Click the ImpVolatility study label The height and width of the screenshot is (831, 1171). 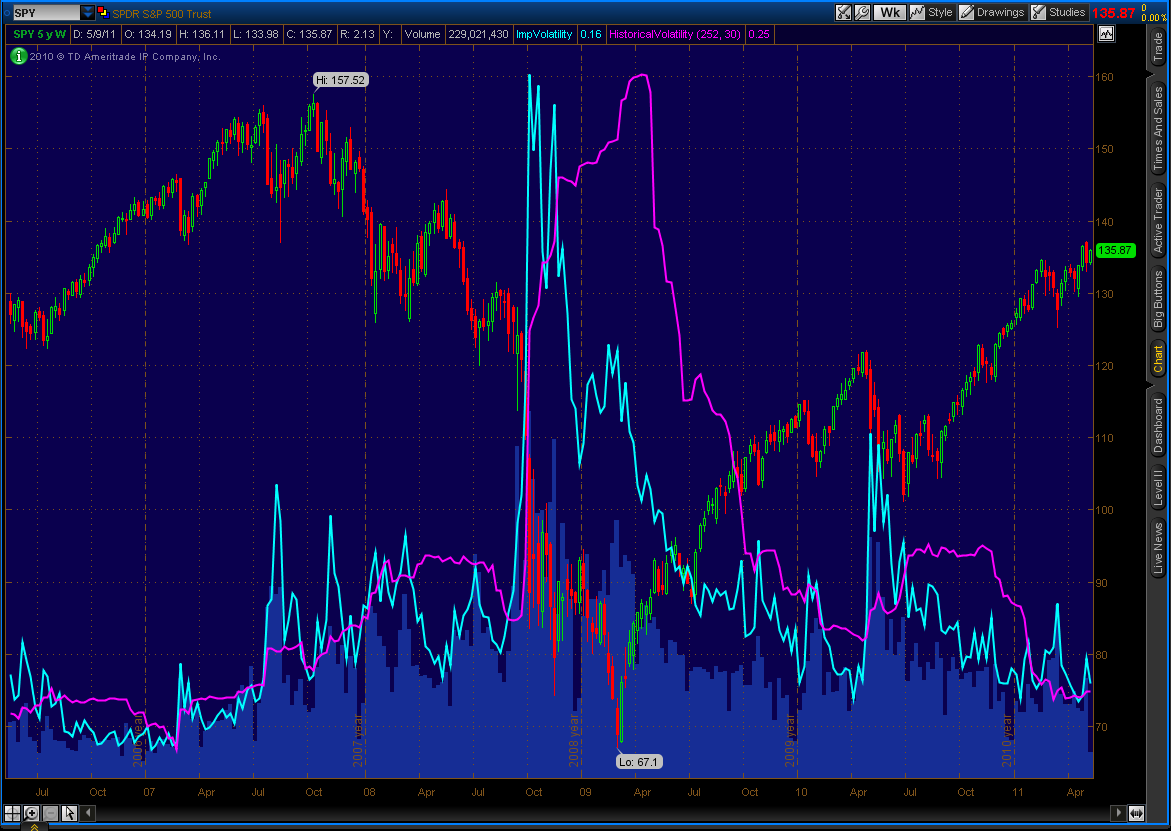[544, 34]
